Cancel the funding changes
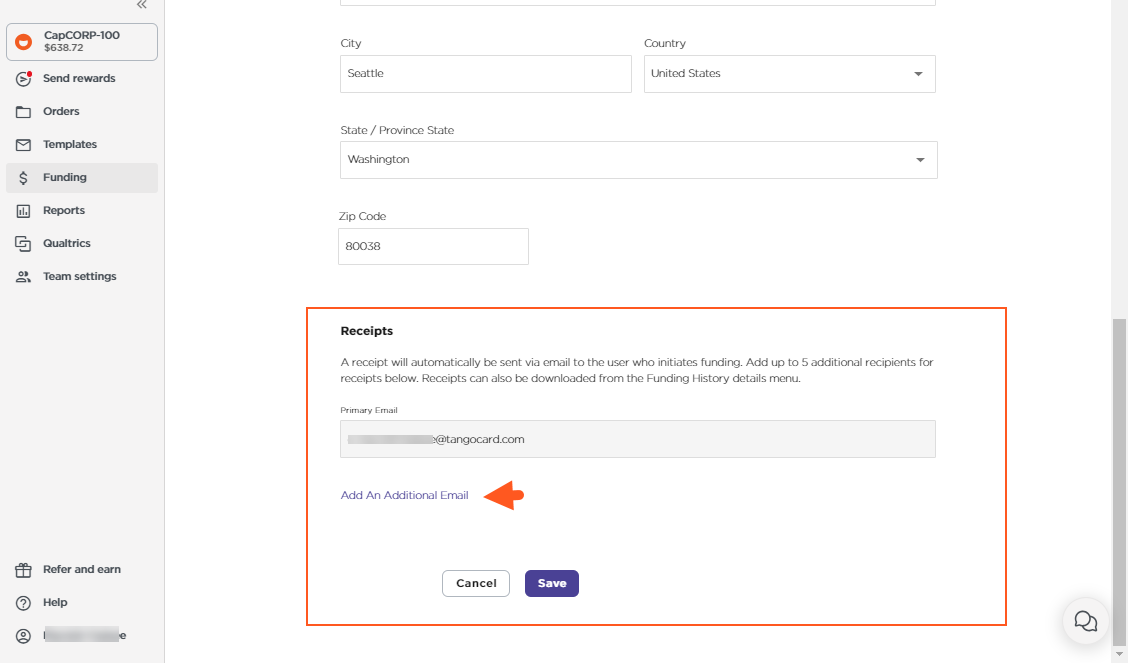 (475, 583)
